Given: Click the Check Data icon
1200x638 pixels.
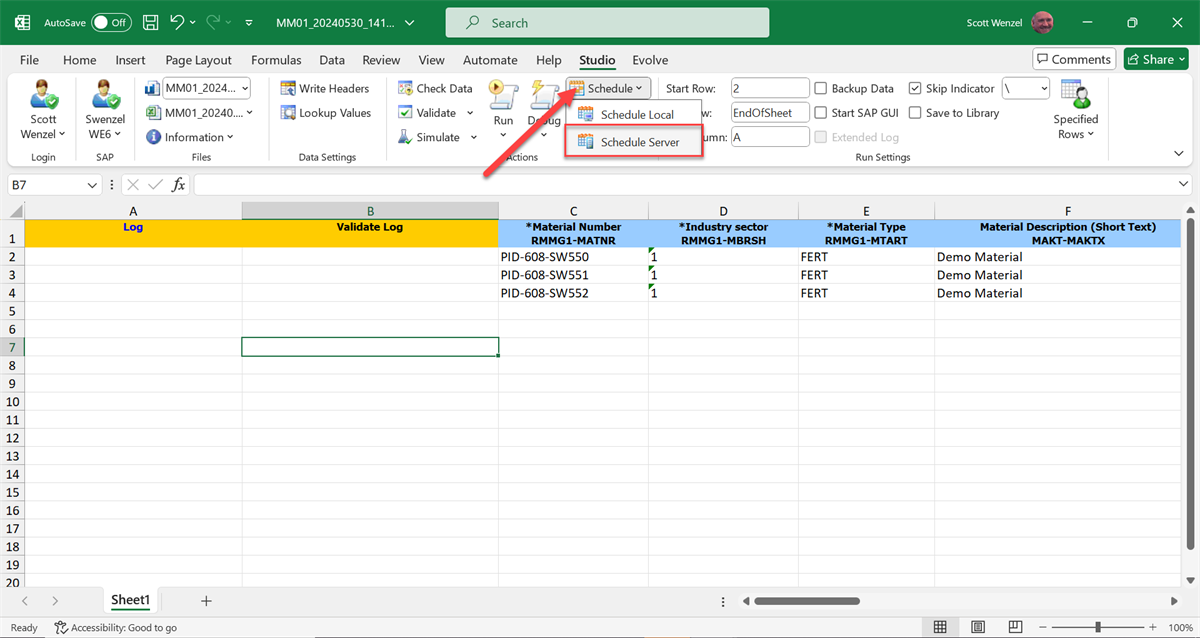Looking at the screenshot, I should click(406, 89).
